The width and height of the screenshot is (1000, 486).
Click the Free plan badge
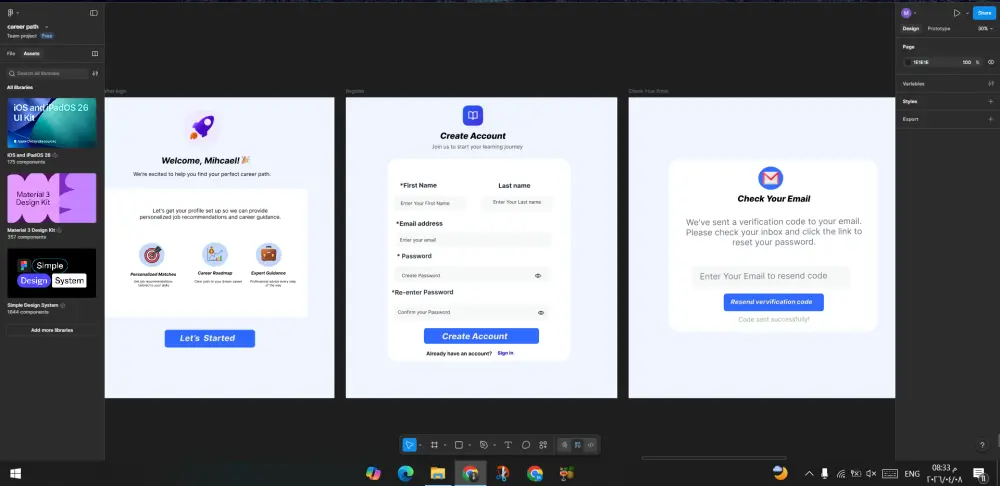tap(47, 36)
